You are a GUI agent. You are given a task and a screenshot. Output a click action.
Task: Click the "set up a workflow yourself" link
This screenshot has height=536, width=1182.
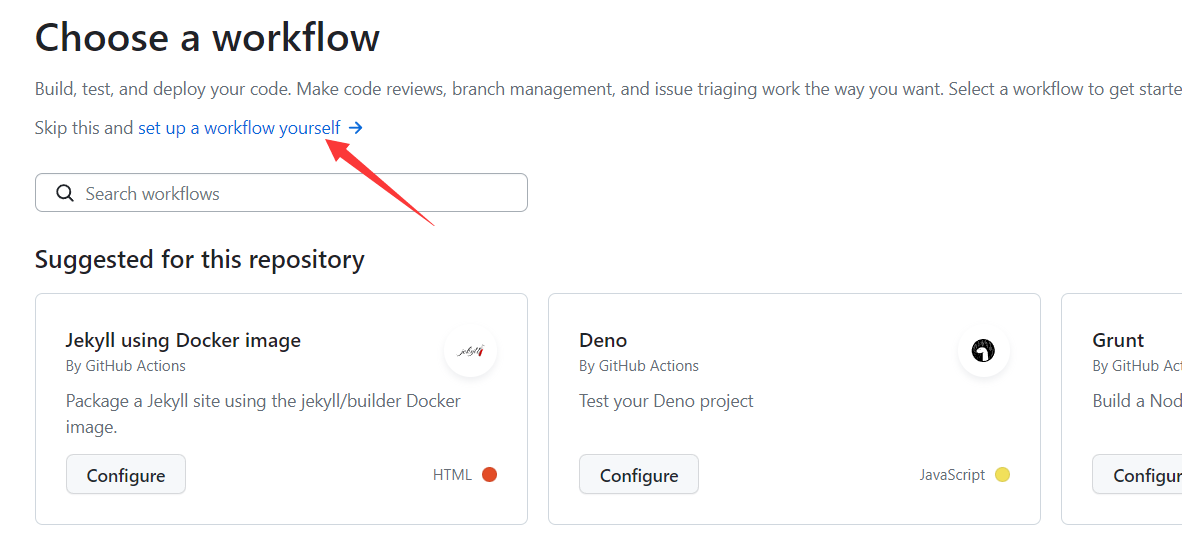coord(239,128)
